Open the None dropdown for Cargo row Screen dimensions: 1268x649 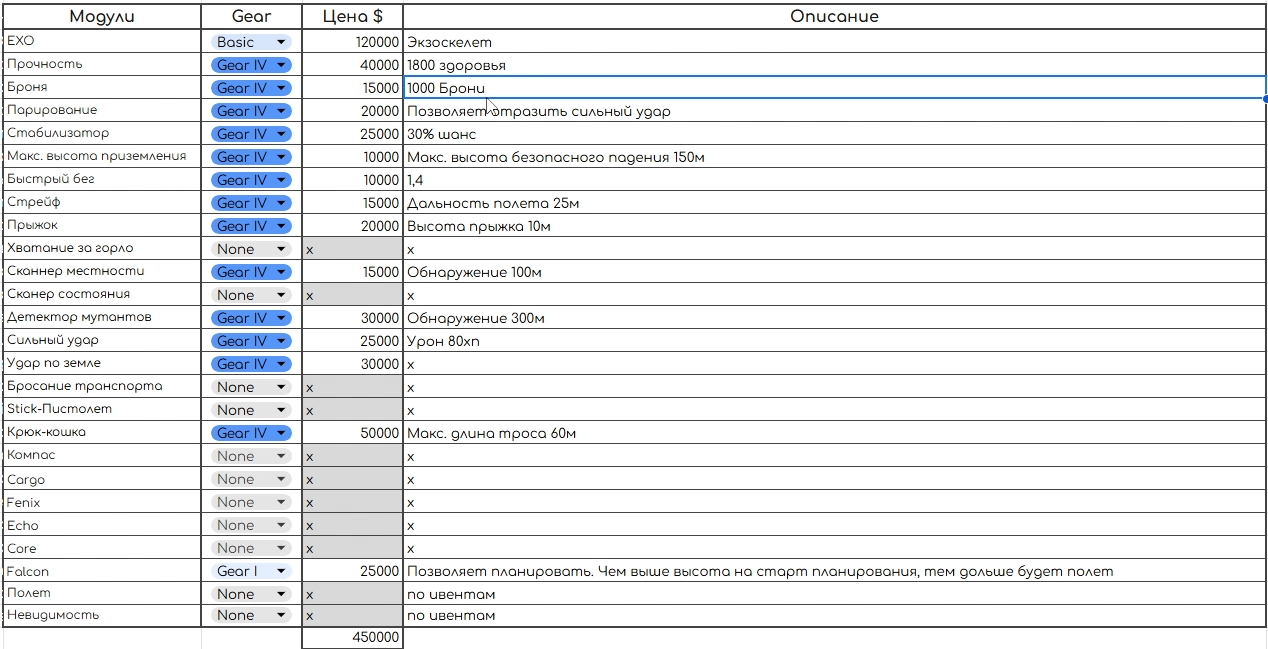click(x=251, y=479)
